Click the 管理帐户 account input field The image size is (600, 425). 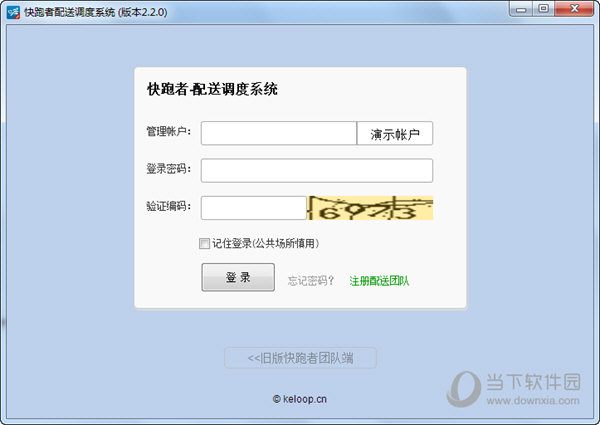coord(279,133)
